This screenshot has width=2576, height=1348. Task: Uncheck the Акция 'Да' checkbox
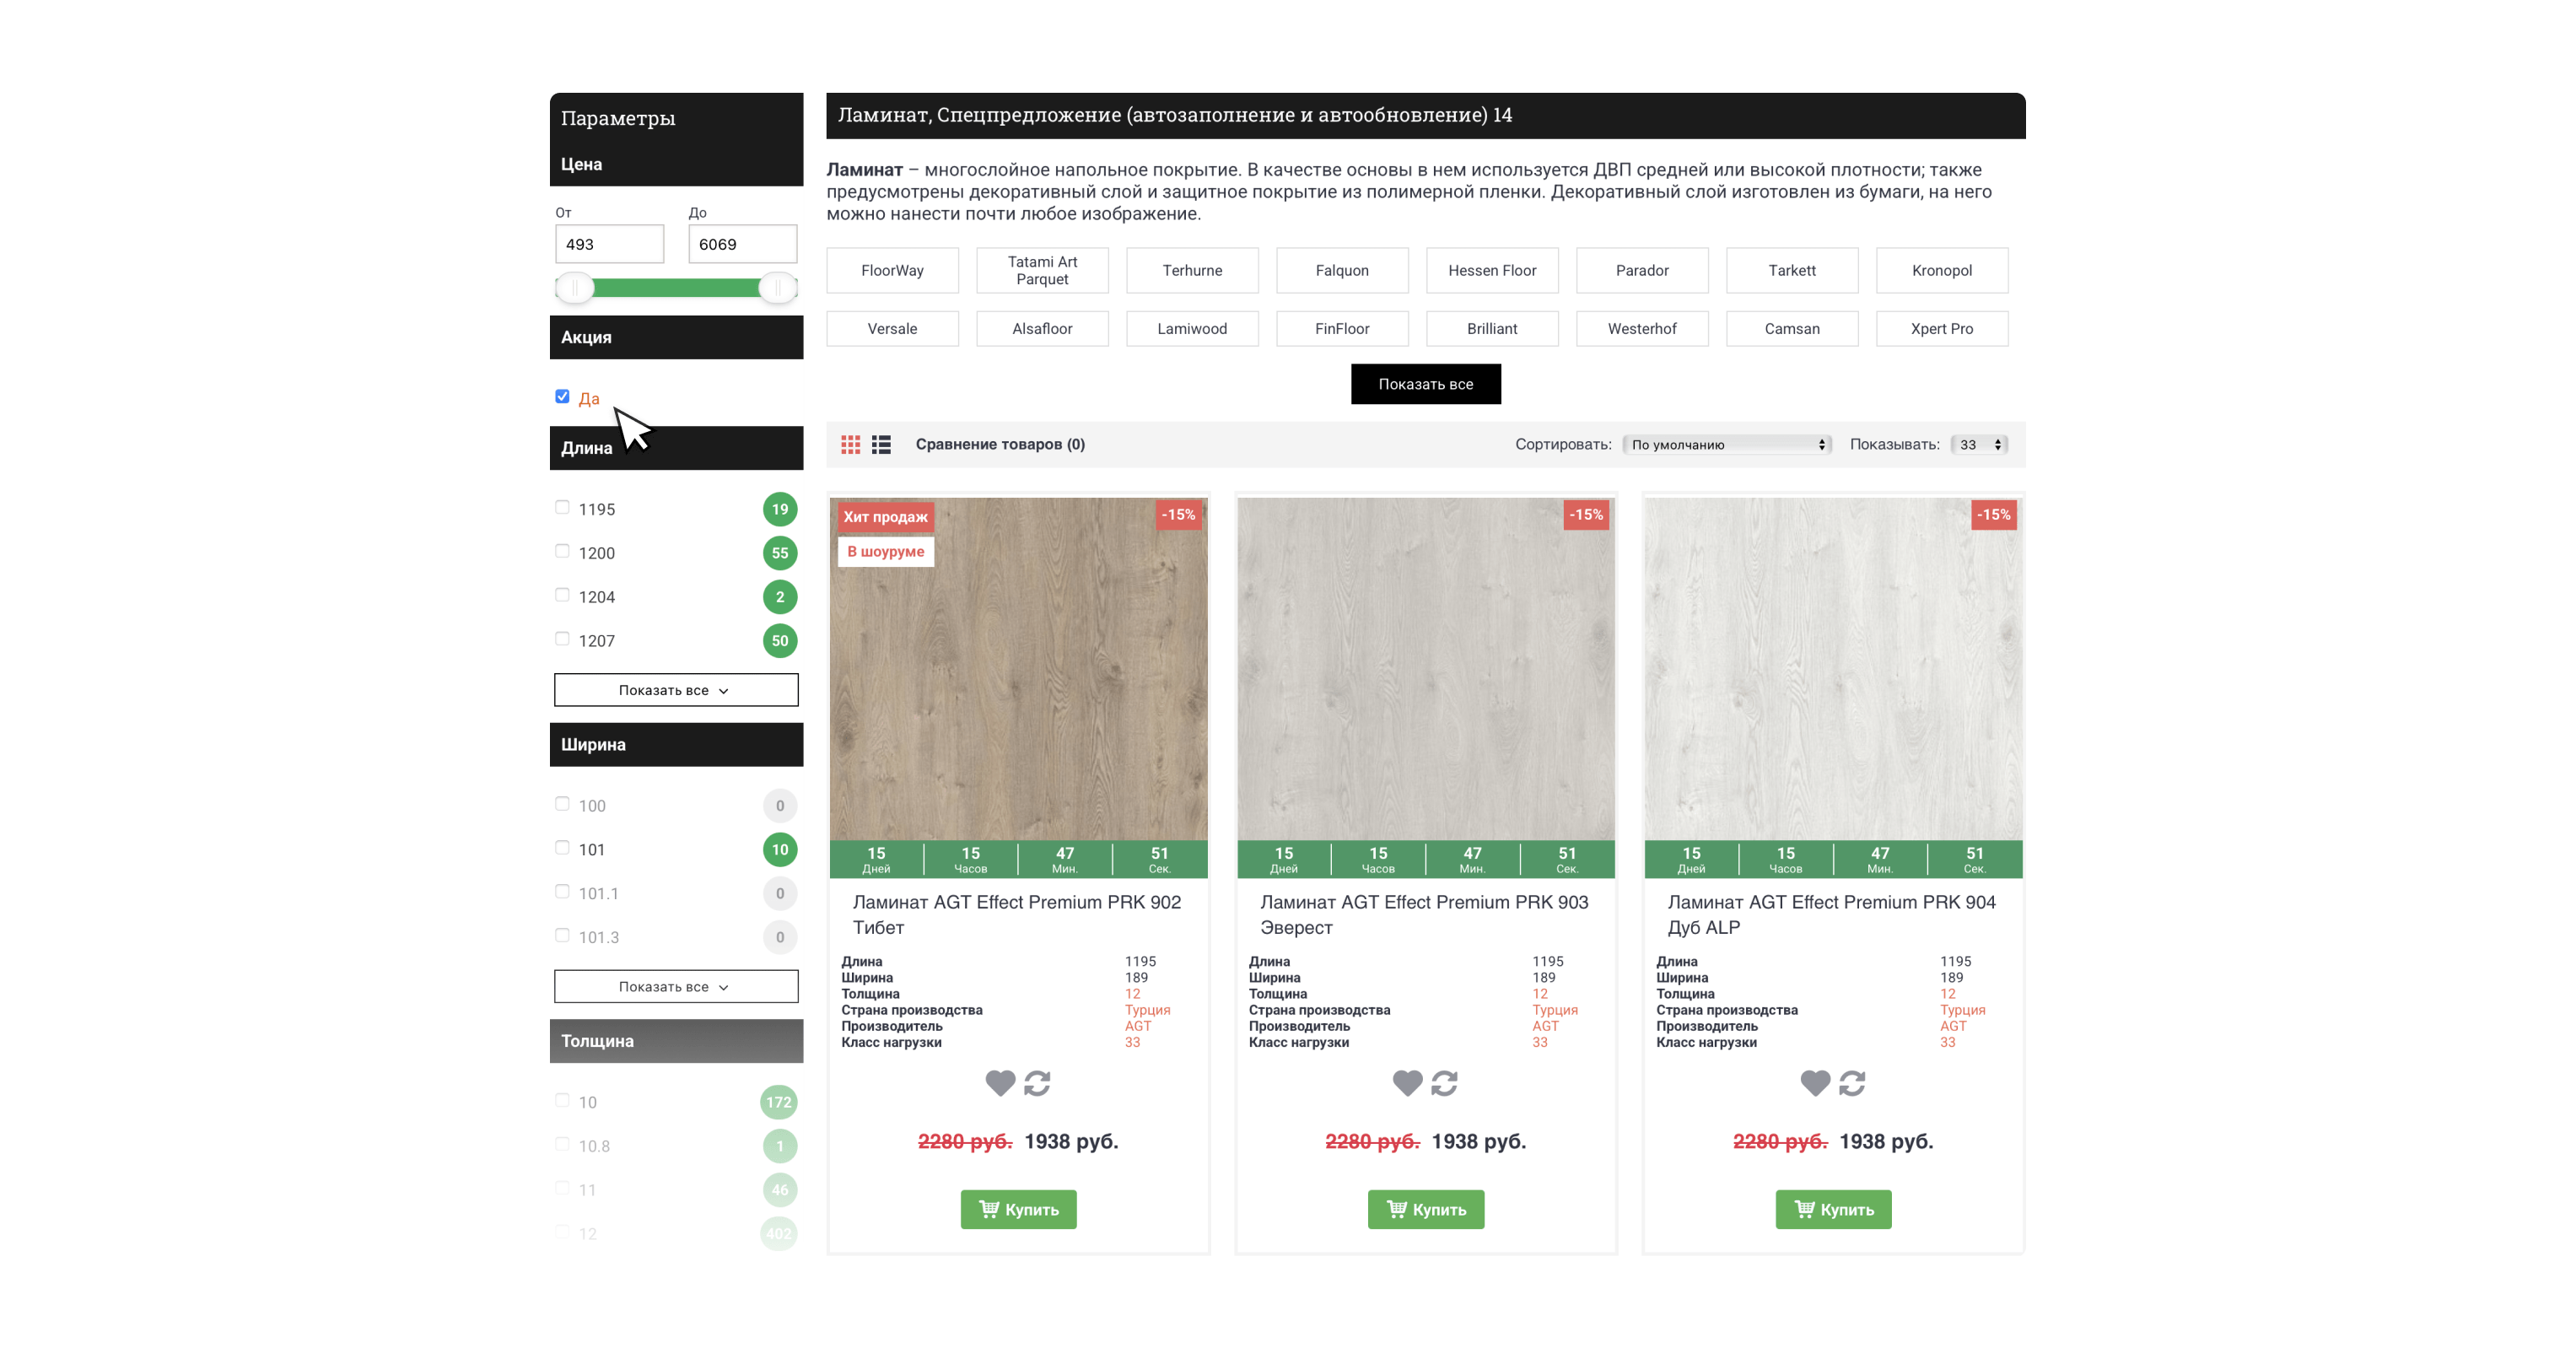(562, 396)
